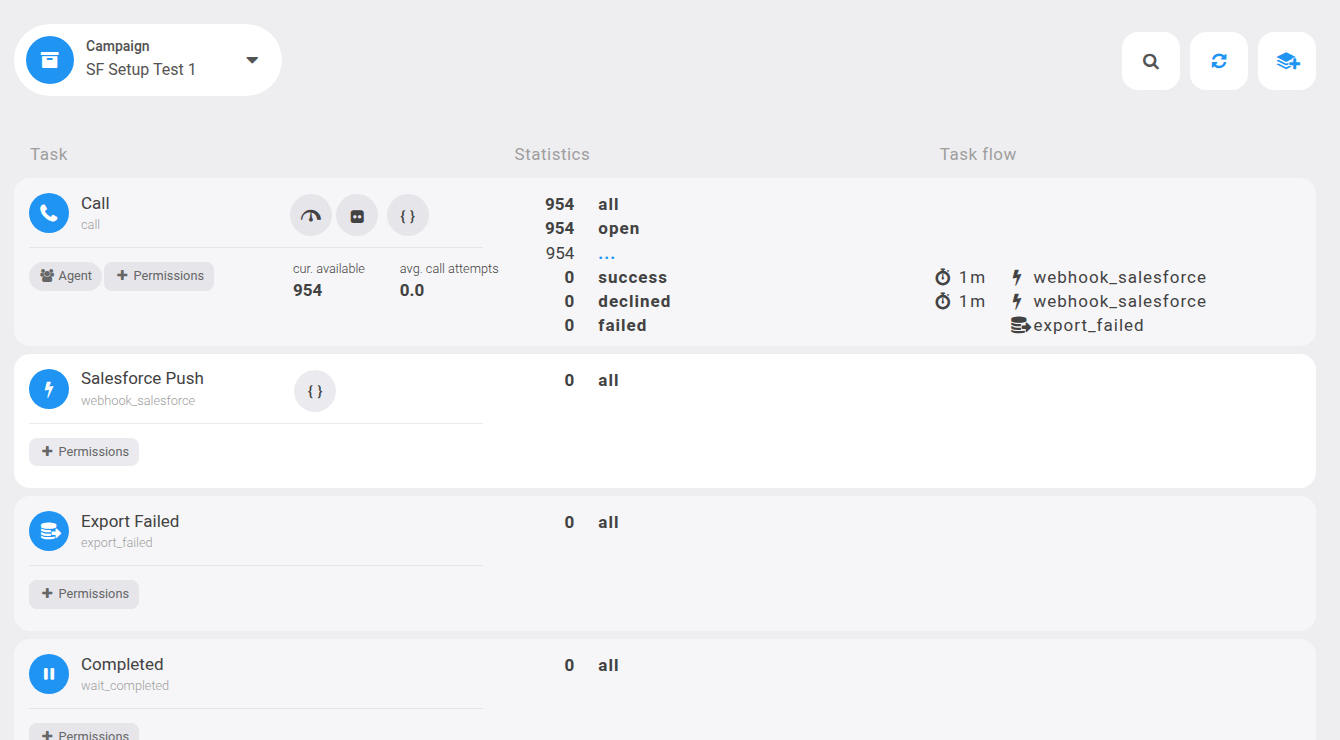This screenshot has height=740, width=1340.
Task: Click the Export Failed task title
Action: pos(130,521)
